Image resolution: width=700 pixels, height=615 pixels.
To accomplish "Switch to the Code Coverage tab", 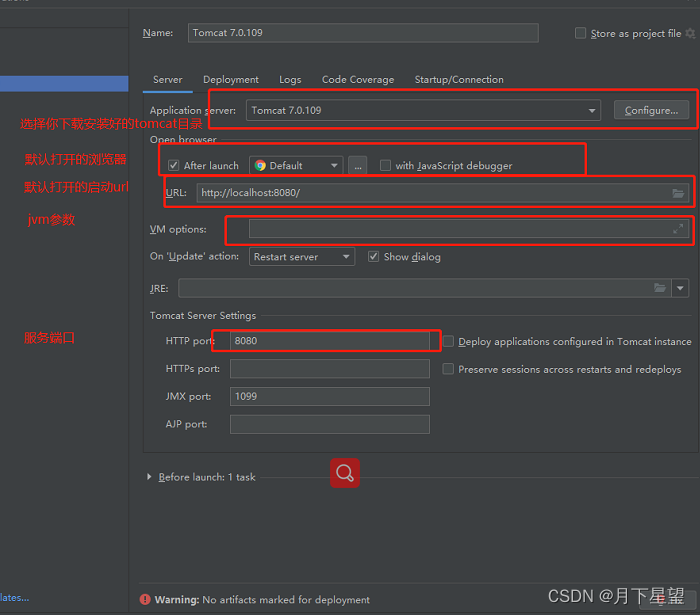I will [358, 79].
